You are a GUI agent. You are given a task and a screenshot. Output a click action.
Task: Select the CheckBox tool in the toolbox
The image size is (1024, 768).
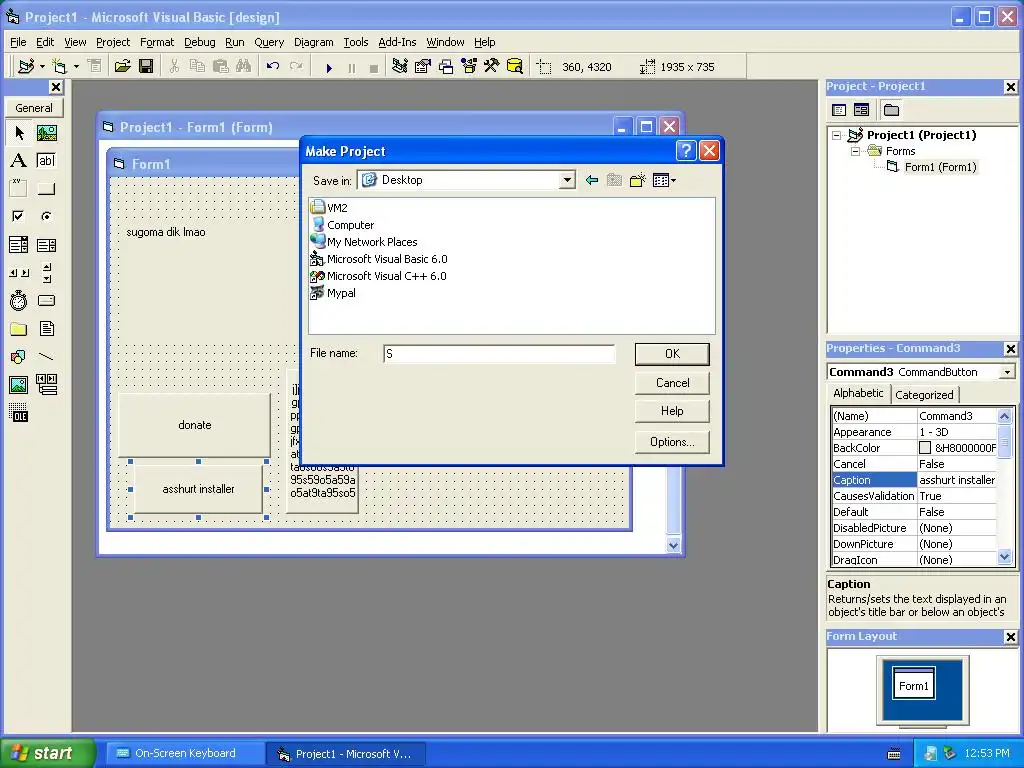tap(19, 216)
